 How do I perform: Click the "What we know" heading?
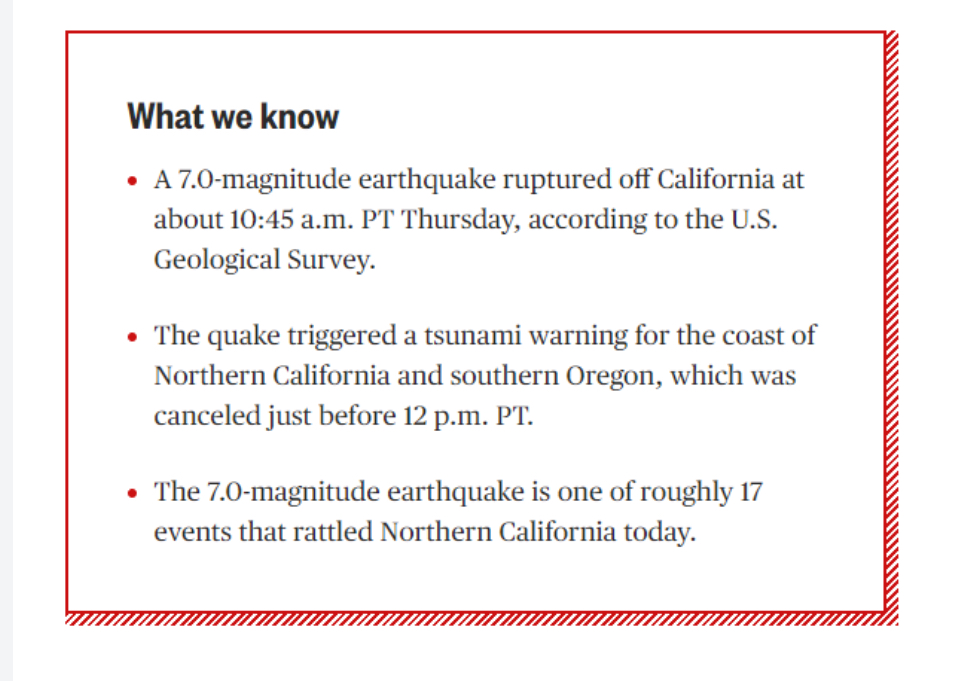point(233,116)
